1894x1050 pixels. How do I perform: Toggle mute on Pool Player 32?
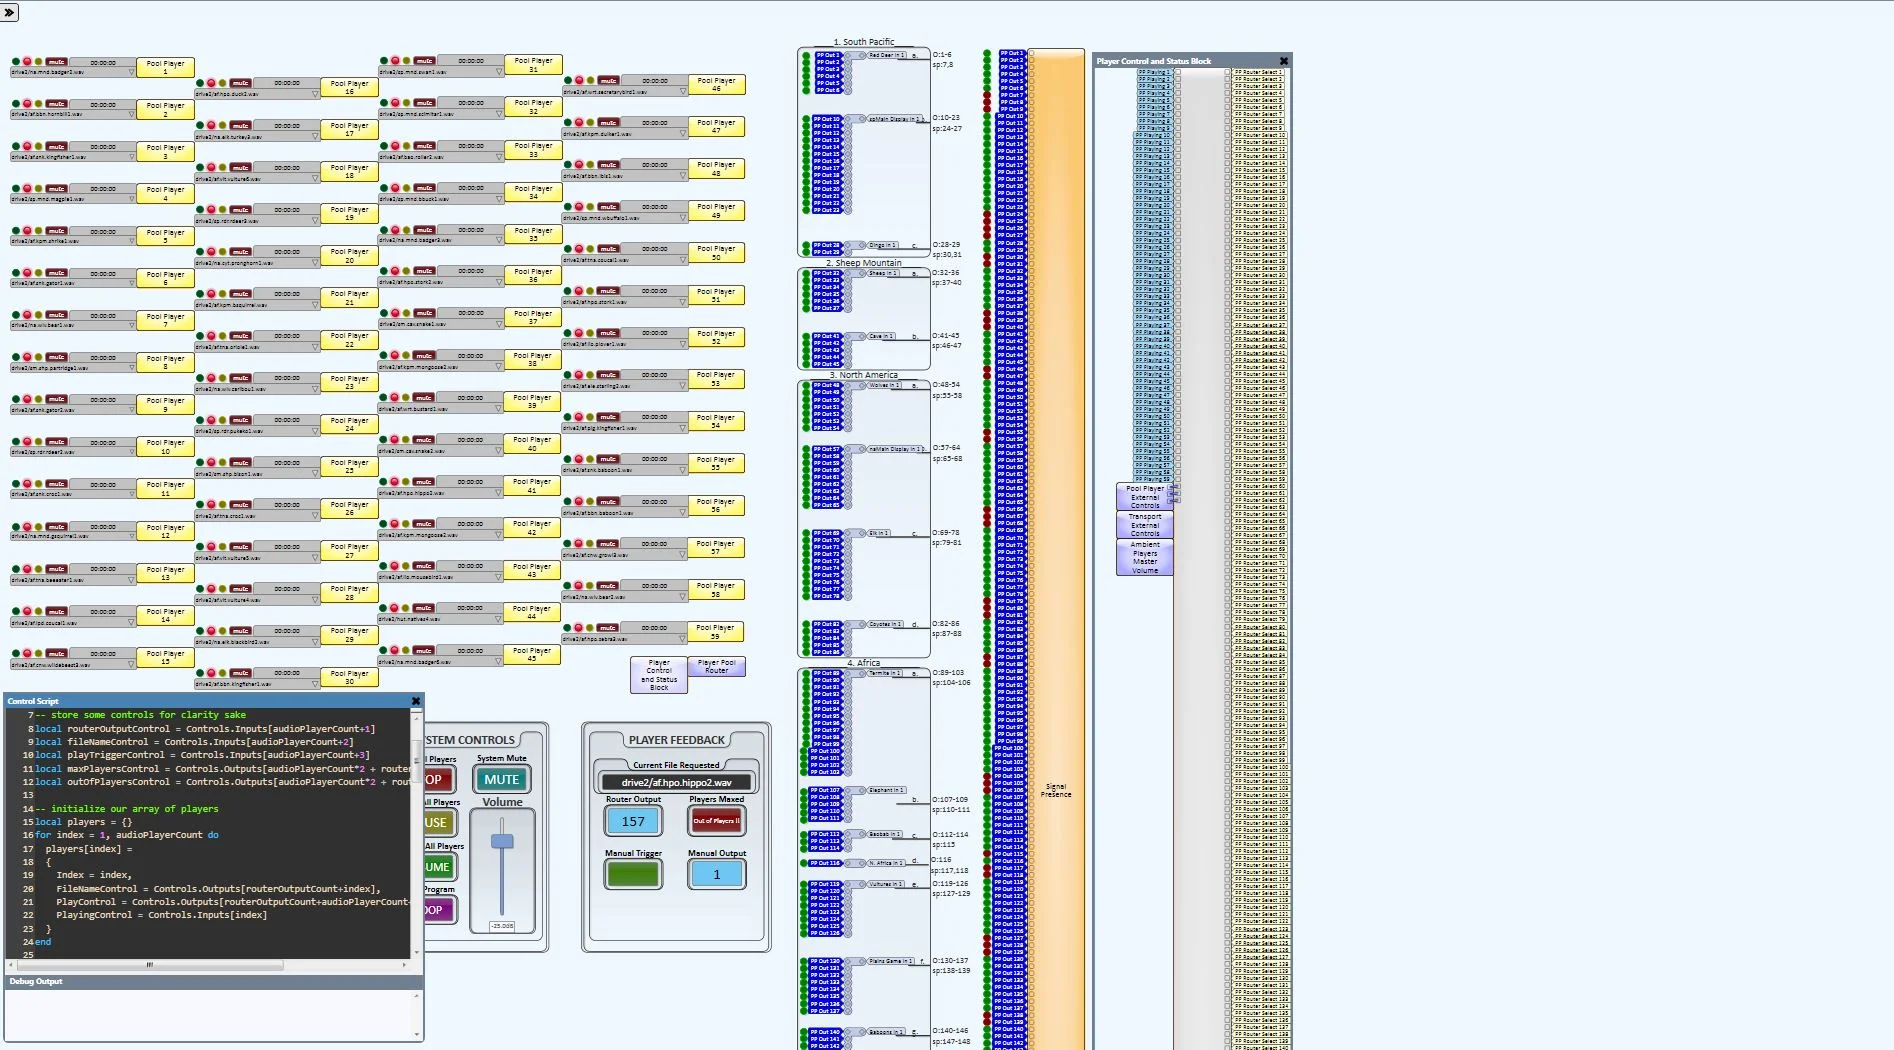424,103
